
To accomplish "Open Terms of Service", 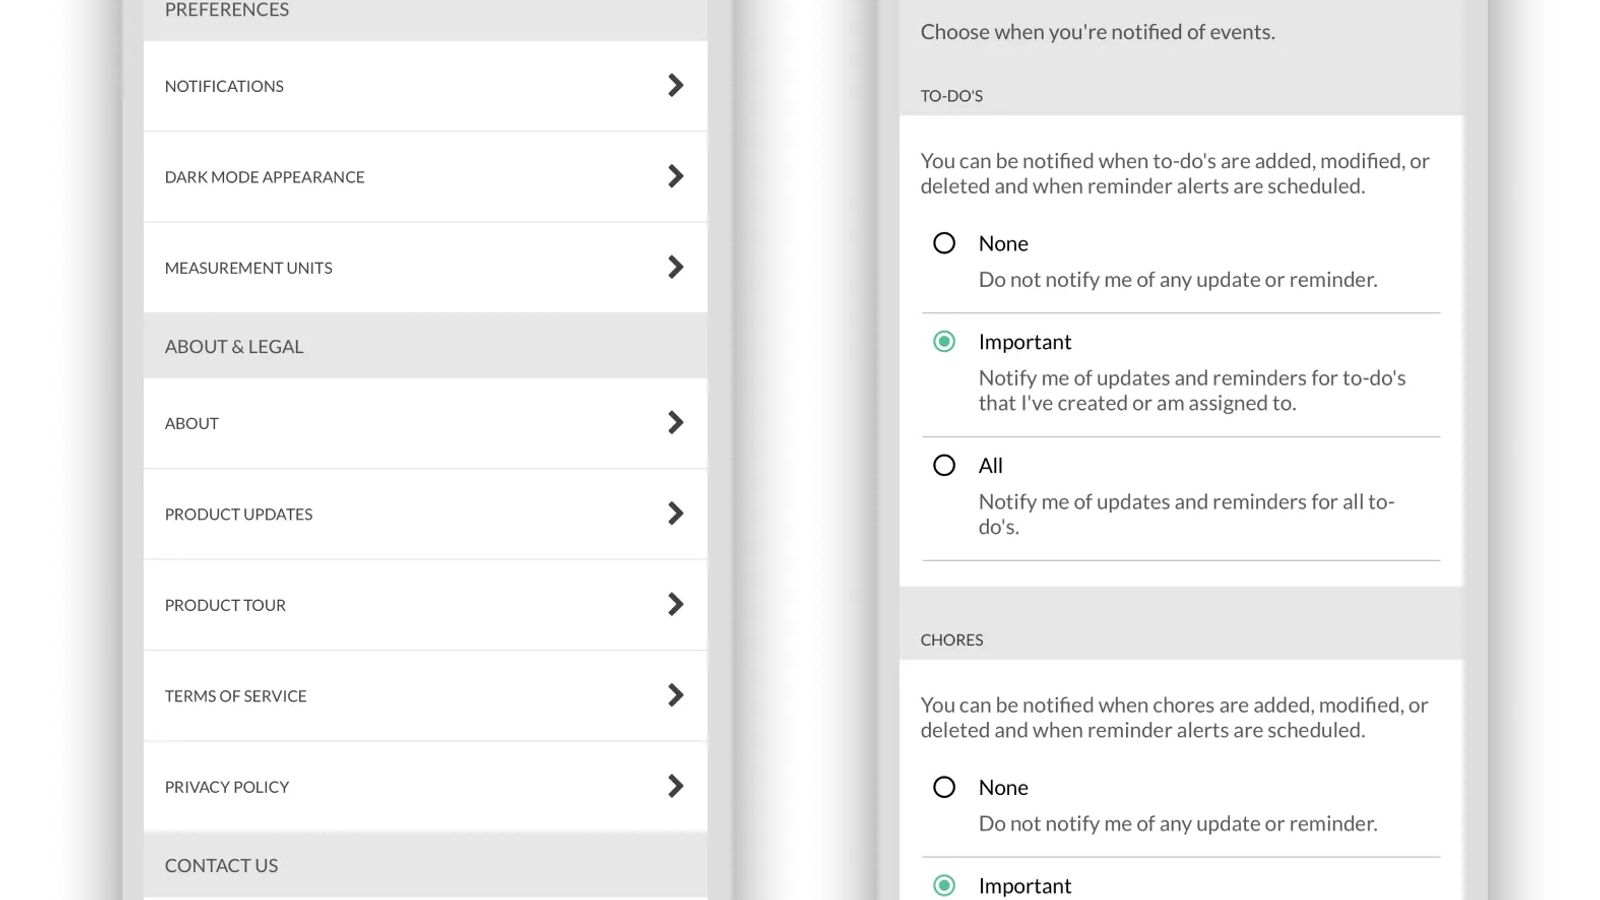I will (x=425, y=696).
